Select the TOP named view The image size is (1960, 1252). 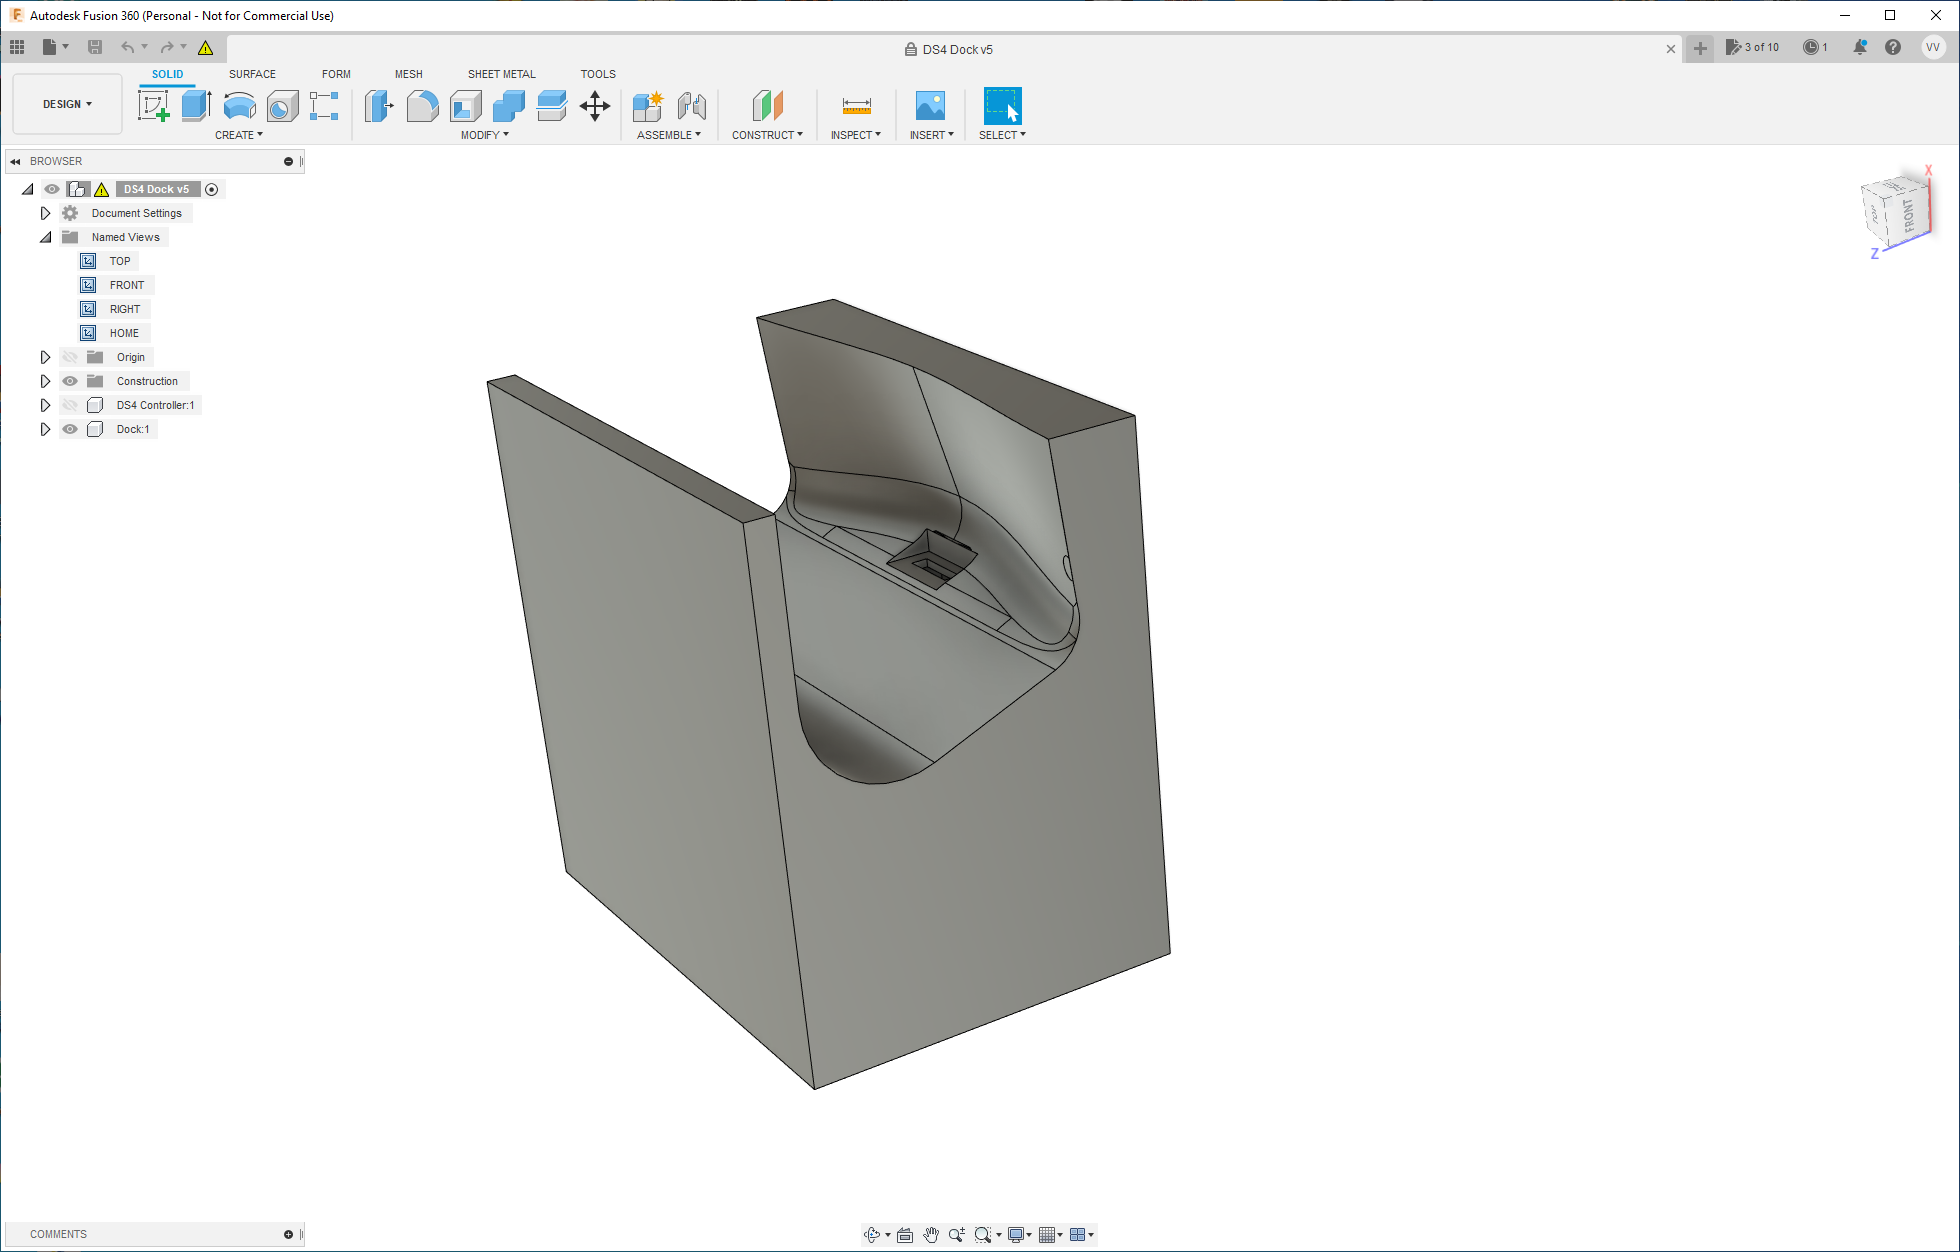[x=120, y=261]
